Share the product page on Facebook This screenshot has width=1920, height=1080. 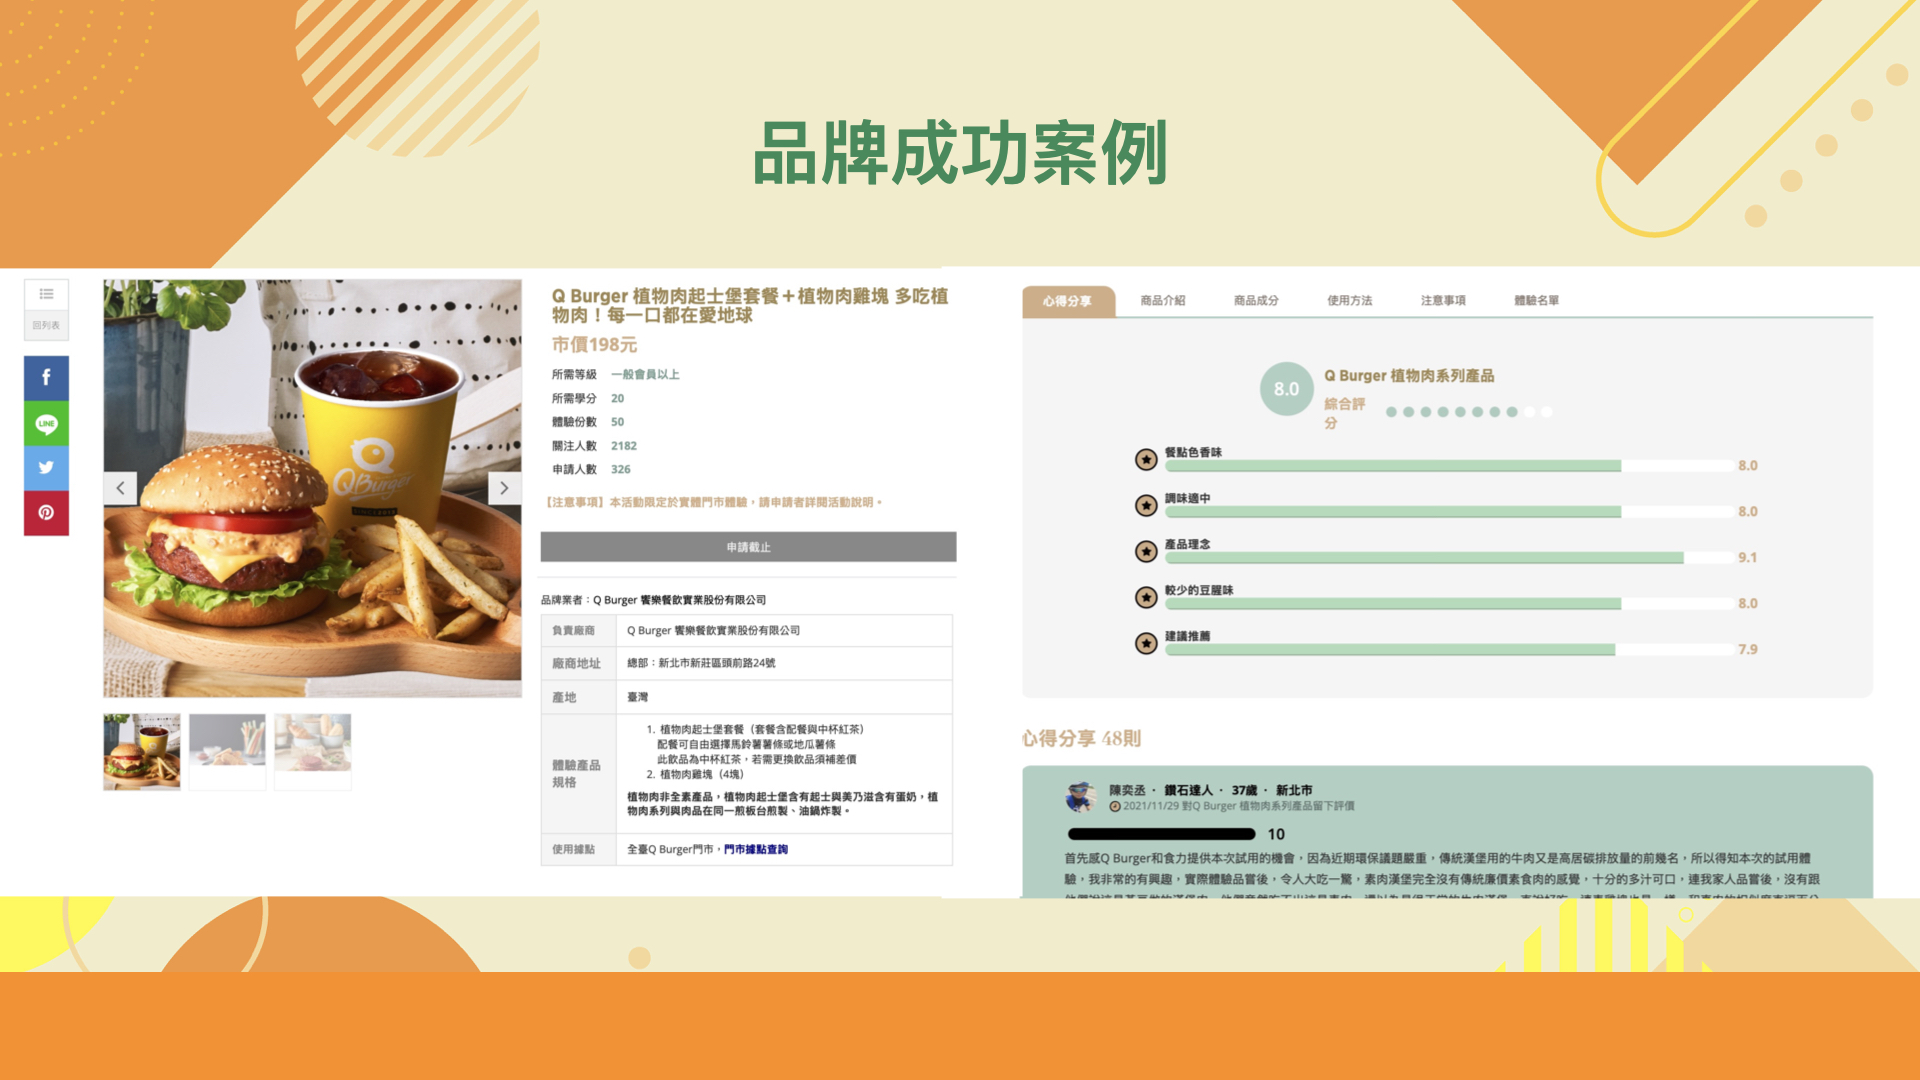click(46, 378)
